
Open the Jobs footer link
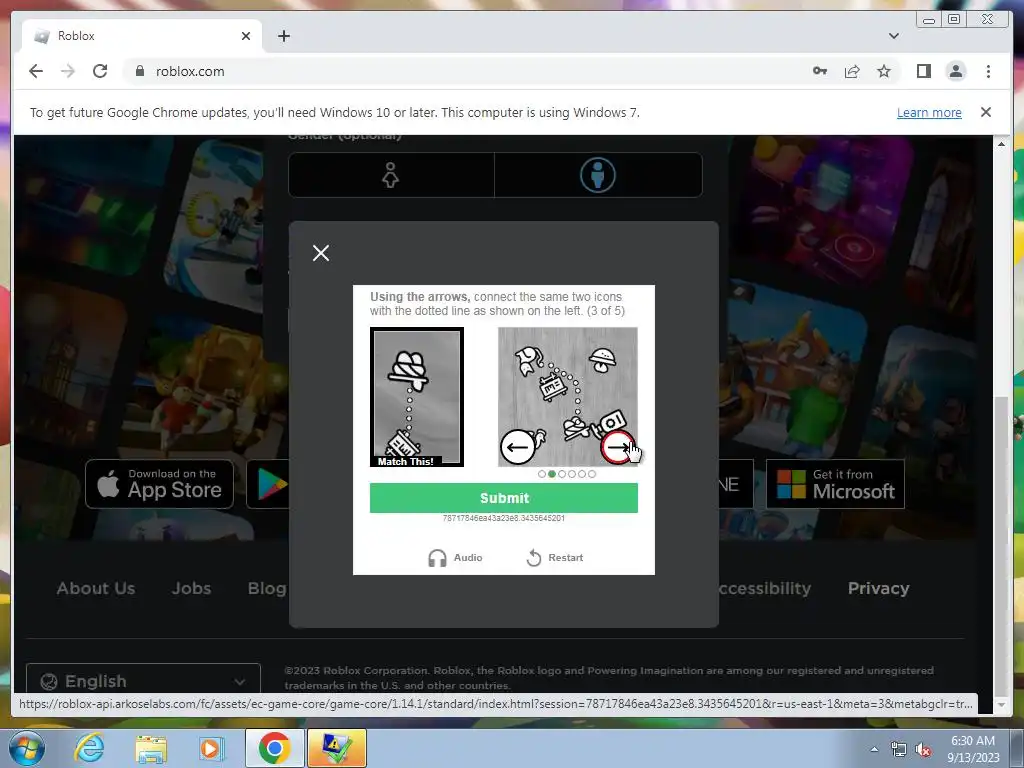[x=191, y=588]
